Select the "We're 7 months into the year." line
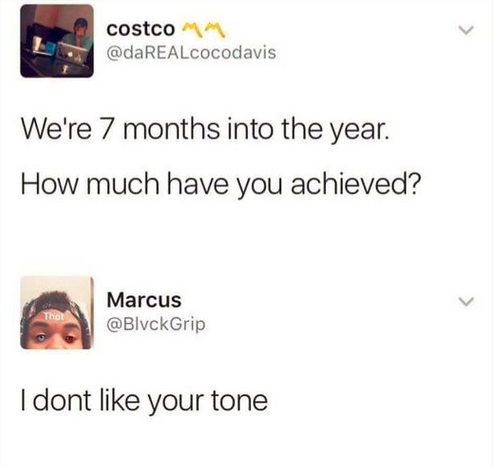The width and height of the screenshot is (494, 467). click(205, 130)
